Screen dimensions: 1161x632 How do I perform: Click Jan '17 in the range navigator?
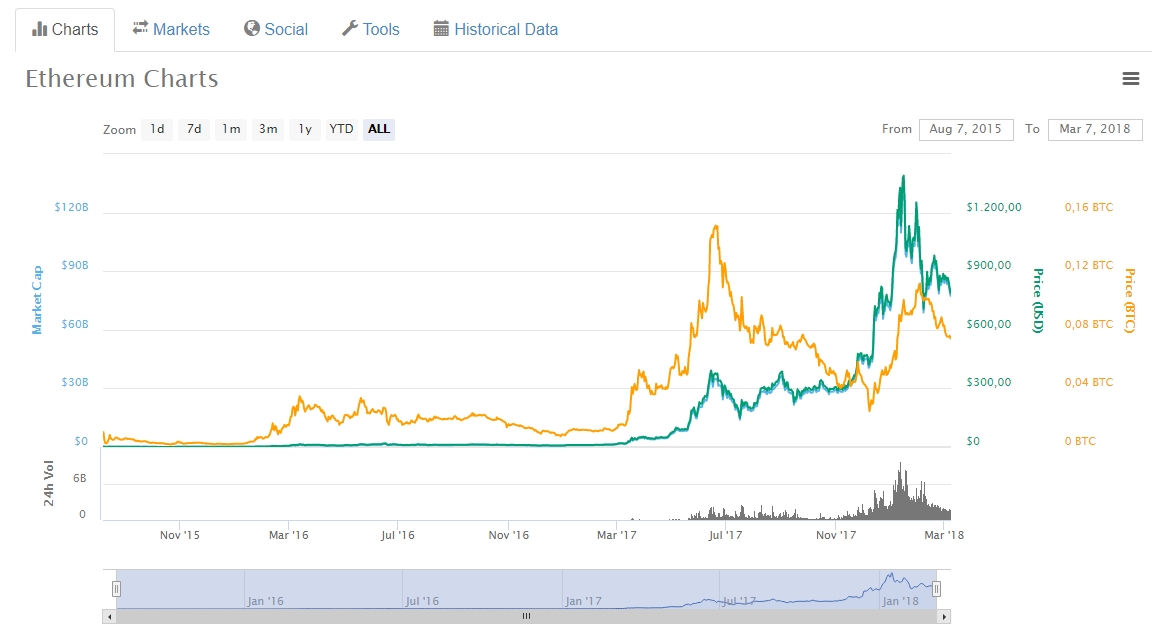pyautogui.click(x=583, y=601)
